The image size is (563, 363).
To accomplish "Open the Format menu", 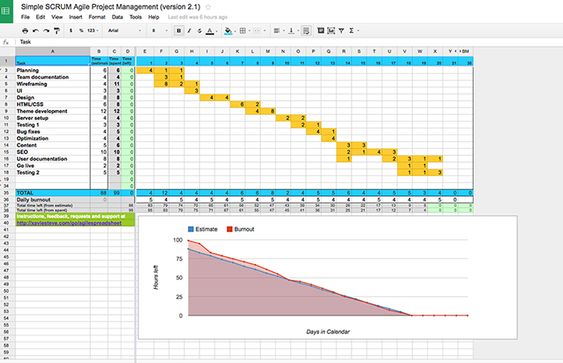I will click(97, 17).
